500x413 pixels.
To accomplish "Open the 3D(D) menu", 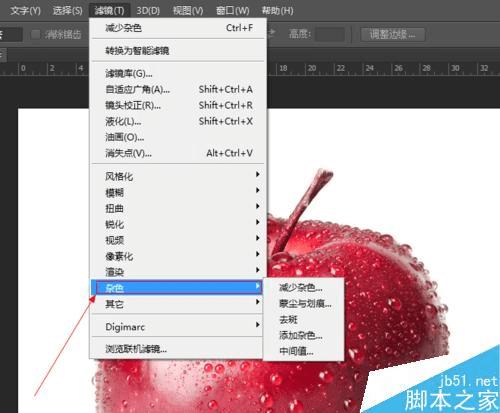I will [x=148, y=11].
